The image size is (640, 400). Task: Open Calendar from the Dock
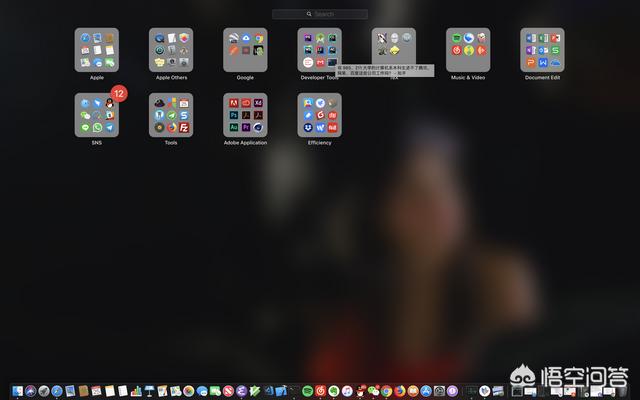(x=96, y=391)
